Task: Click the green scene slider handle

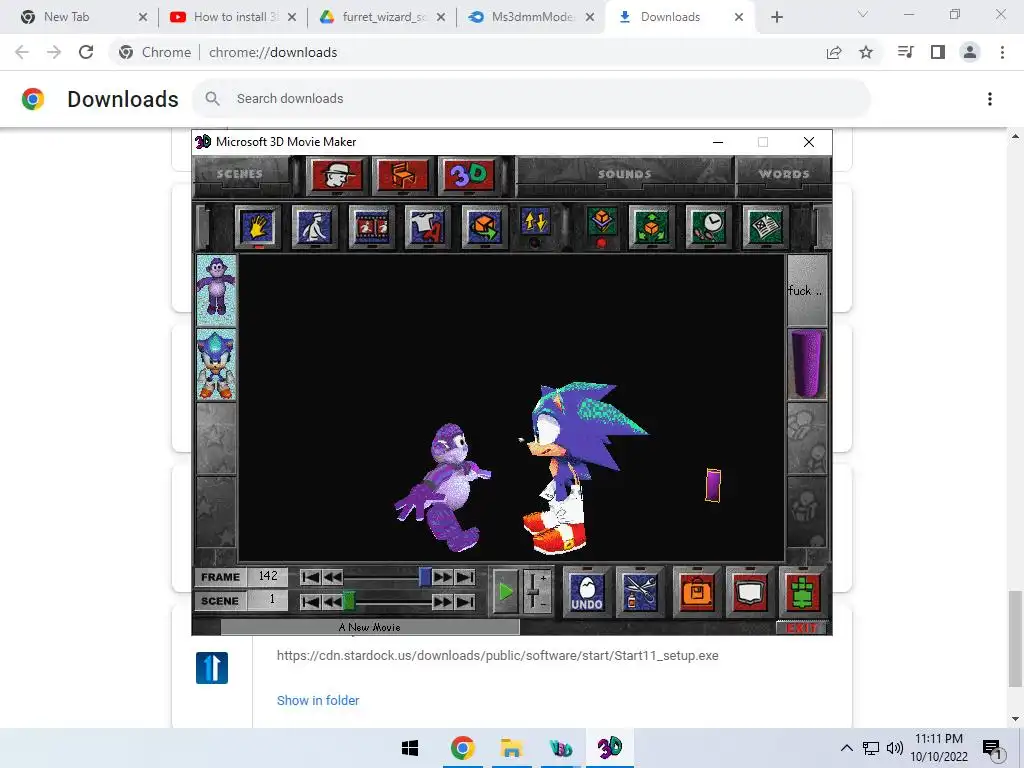Action: click(x=349, y=601)
